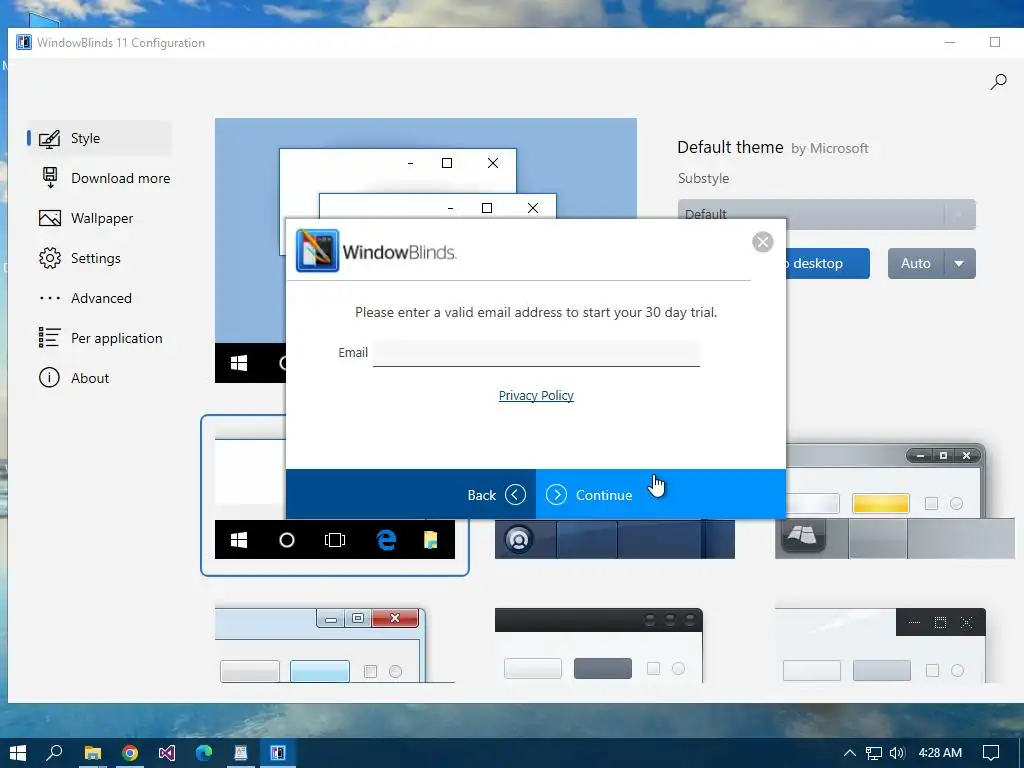The image size is (1024, 768).
Task: Click the WindowBlinds taskbar icon
Action: (278, 753)
